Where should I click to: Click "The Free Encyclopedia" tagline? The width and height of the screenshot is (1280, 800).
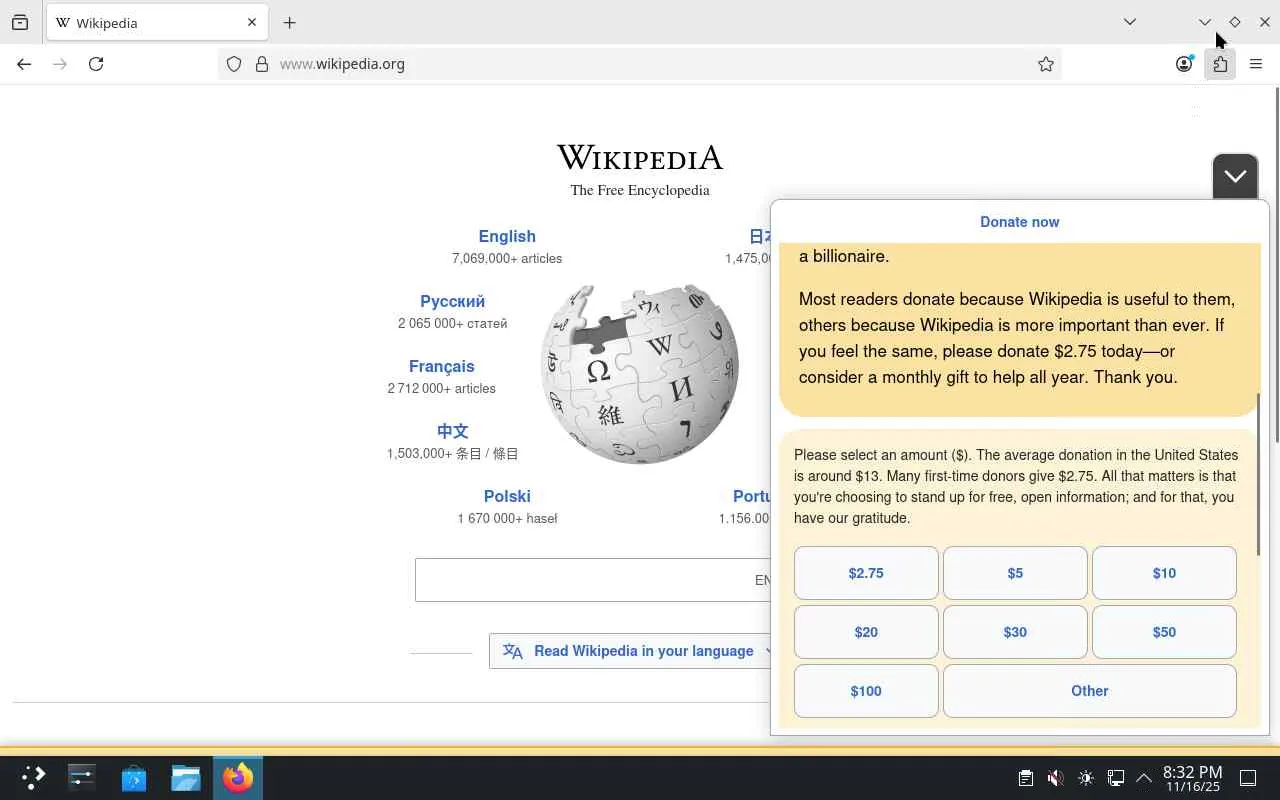tap(640, 190)
